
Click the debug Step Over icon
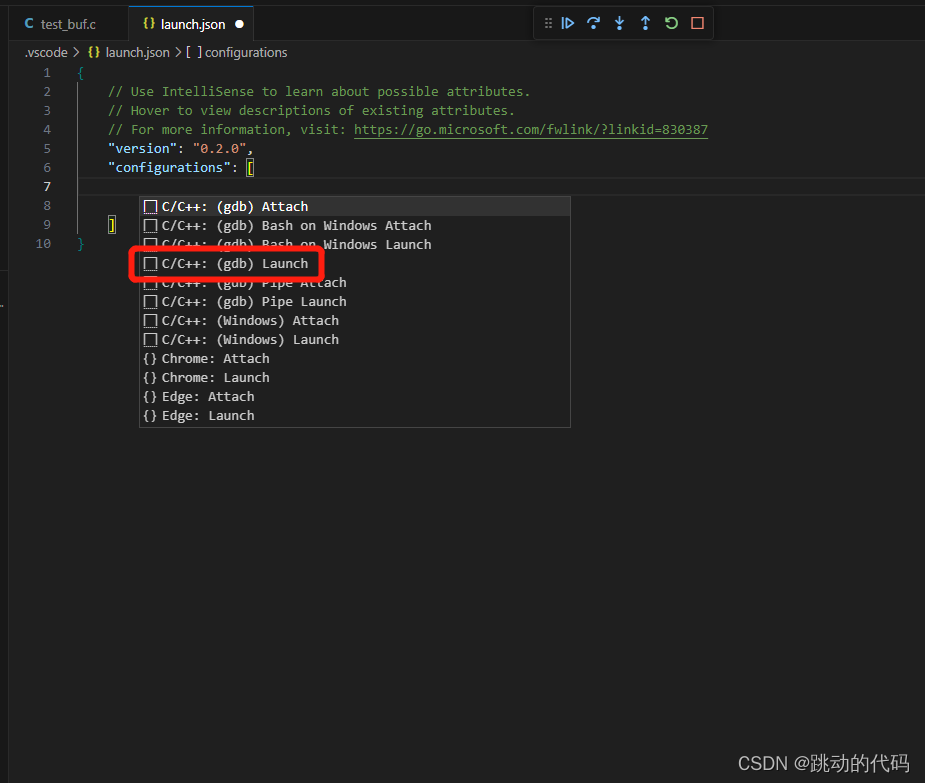click(x=593, y=23)
